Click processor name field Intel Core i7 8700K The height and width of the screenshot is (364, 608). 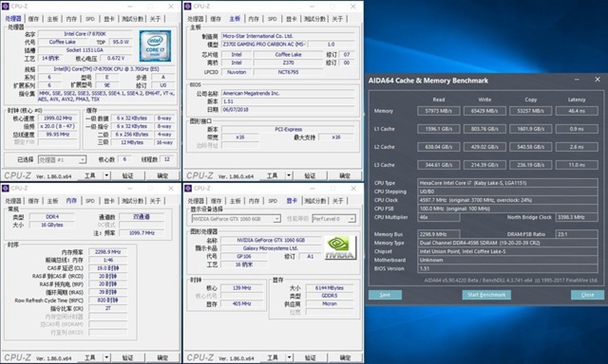click(x=85, y=34)
